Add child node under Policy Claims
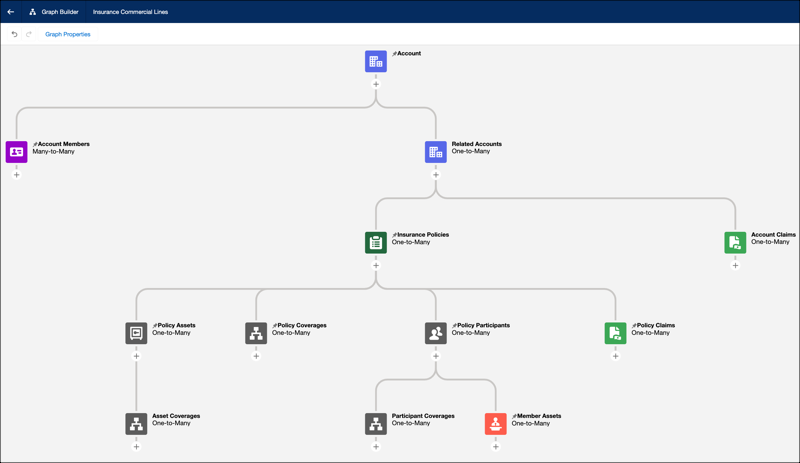The image size is (800, 463). (615, 356)
